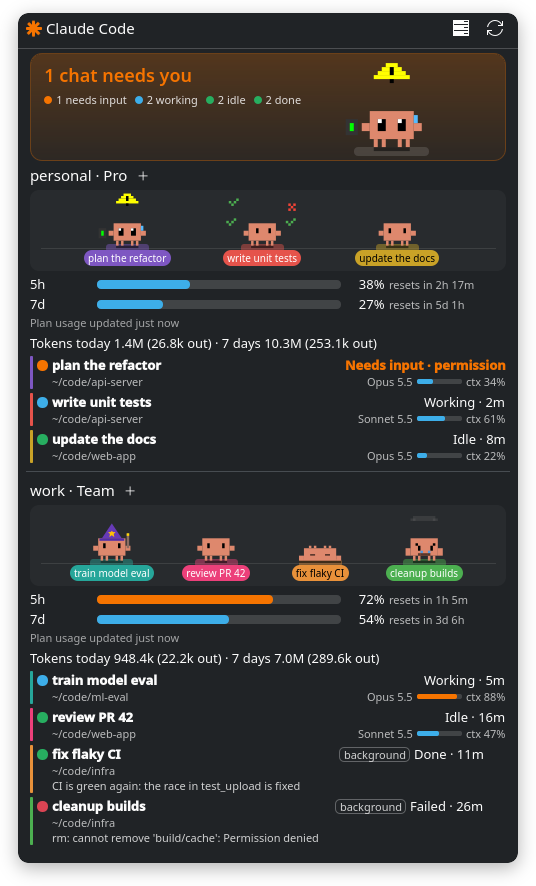The width and height of the screenshot is (536, 886).
Task: Click the large alert mascot in banner
Action: pos(391,110)
